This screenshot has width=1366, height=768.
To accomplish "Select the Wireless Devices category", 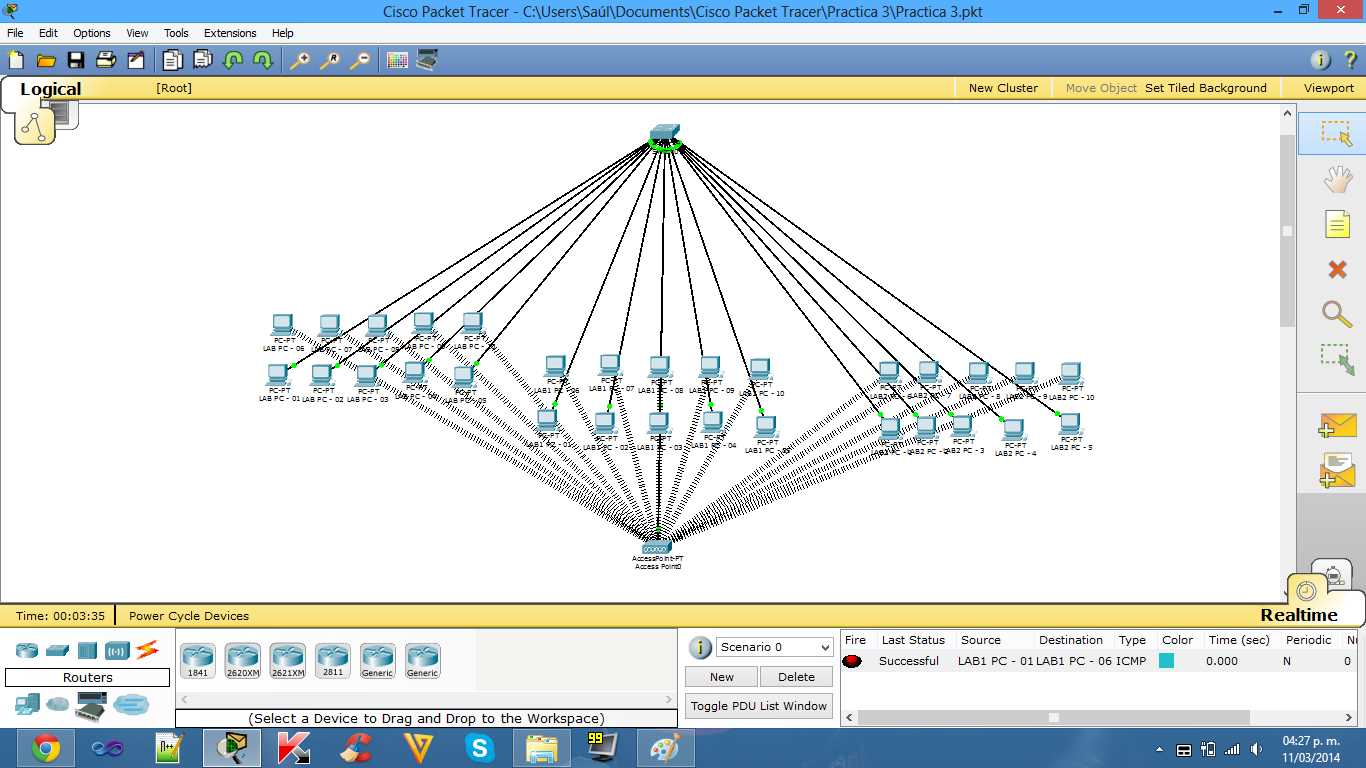I will pyautogui.click(x=117, y=651).
